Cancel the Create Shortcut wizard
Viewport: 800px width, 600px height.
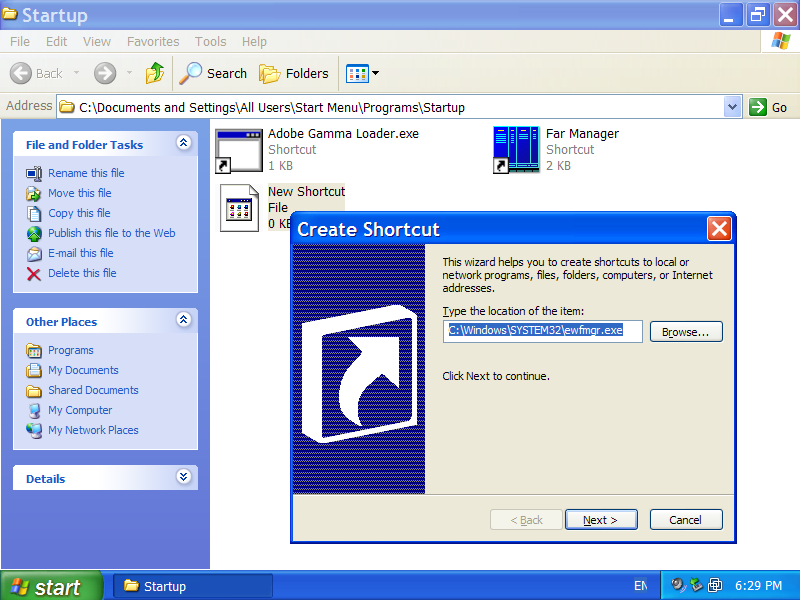686,519
